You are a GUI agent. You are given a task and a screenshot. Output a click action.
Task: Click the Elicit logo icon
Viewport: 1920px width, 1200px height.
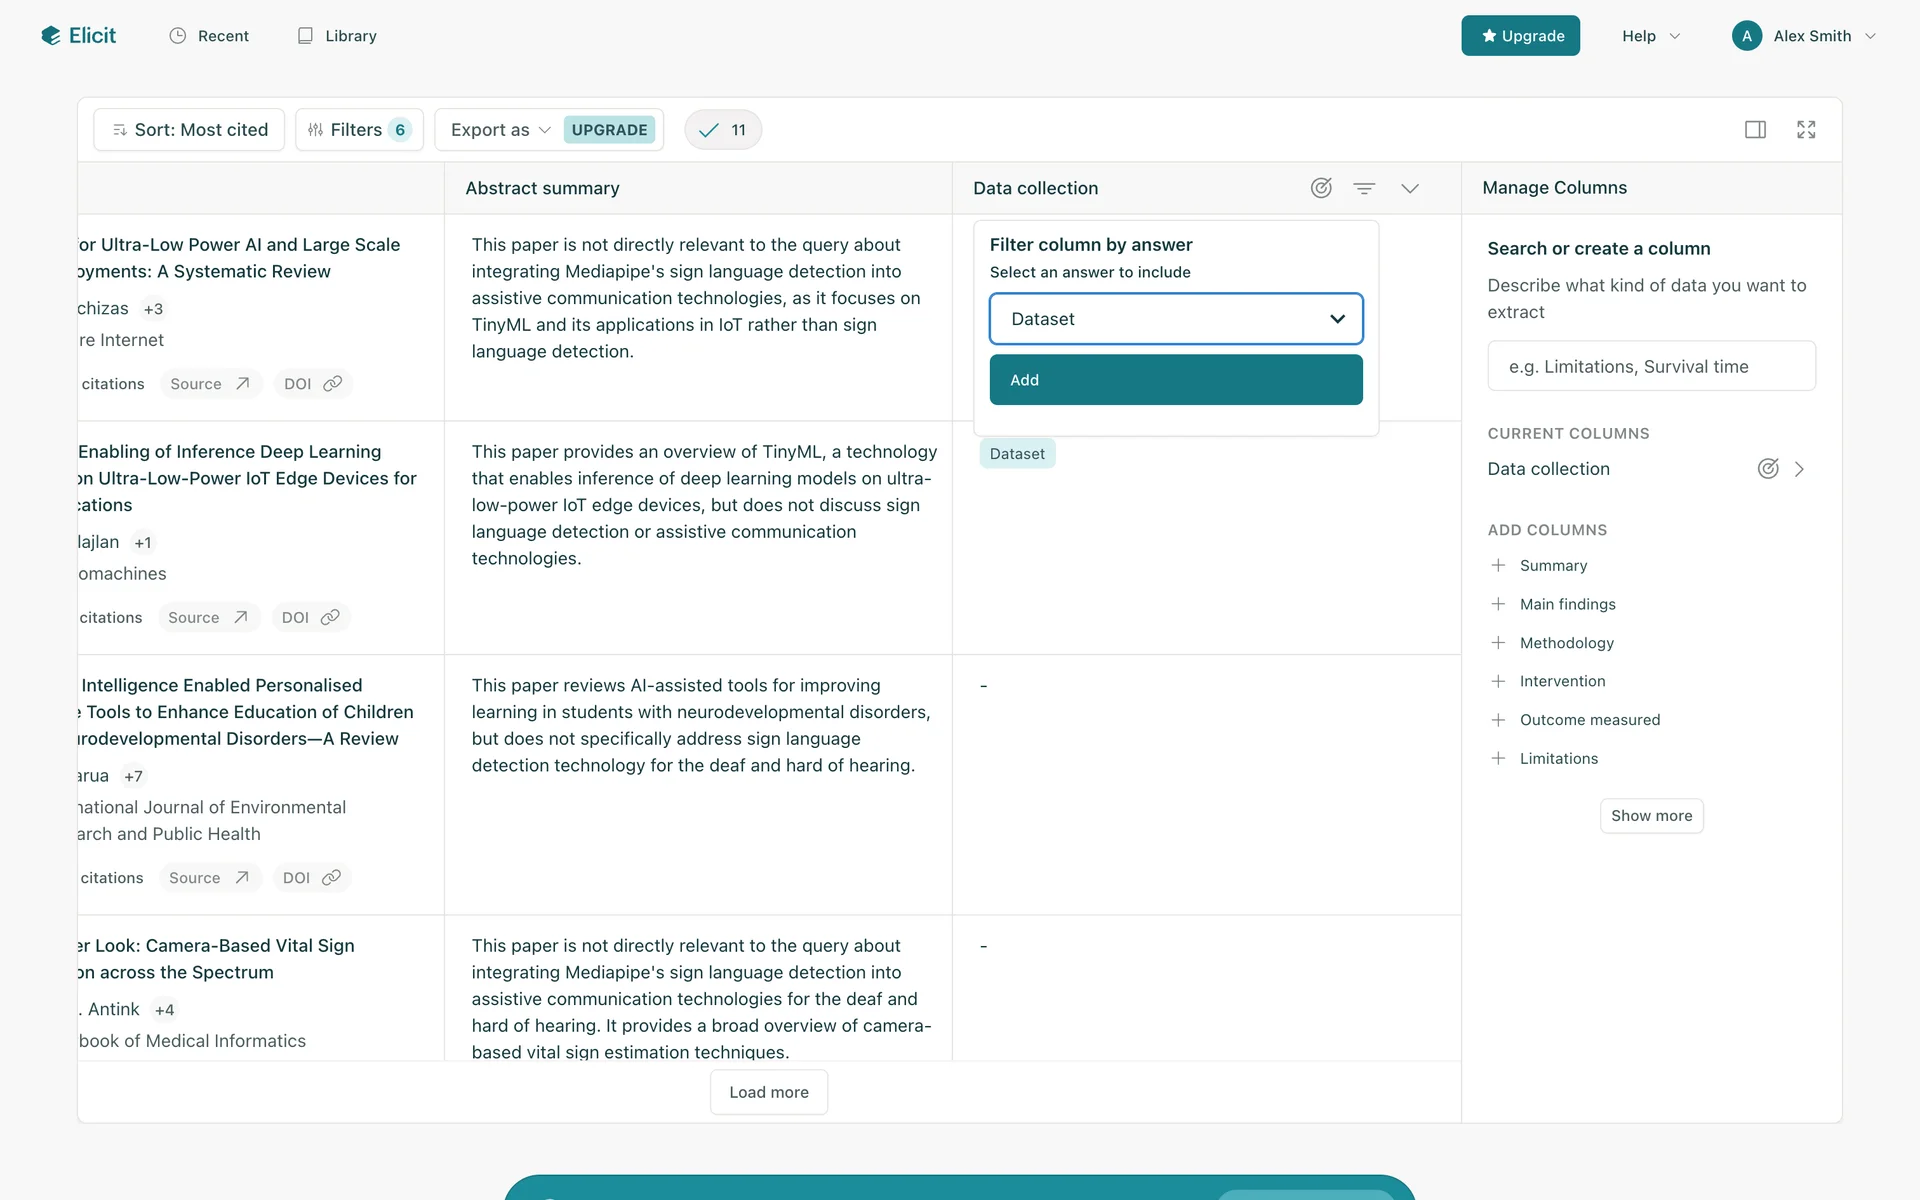point(51,36)
